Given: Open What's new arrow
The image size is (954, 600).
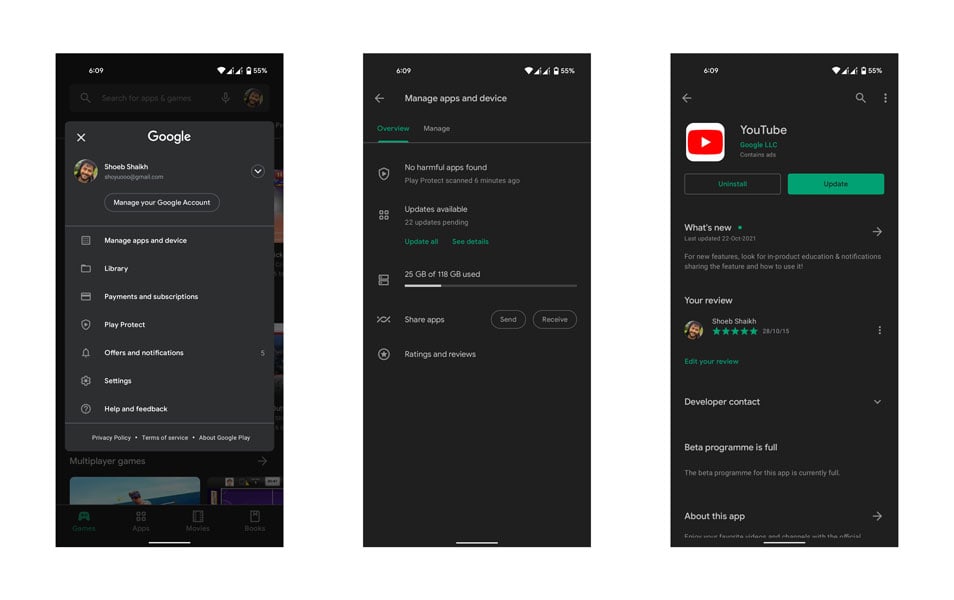Looking at the screenshot, I should (x=877, y=232).
